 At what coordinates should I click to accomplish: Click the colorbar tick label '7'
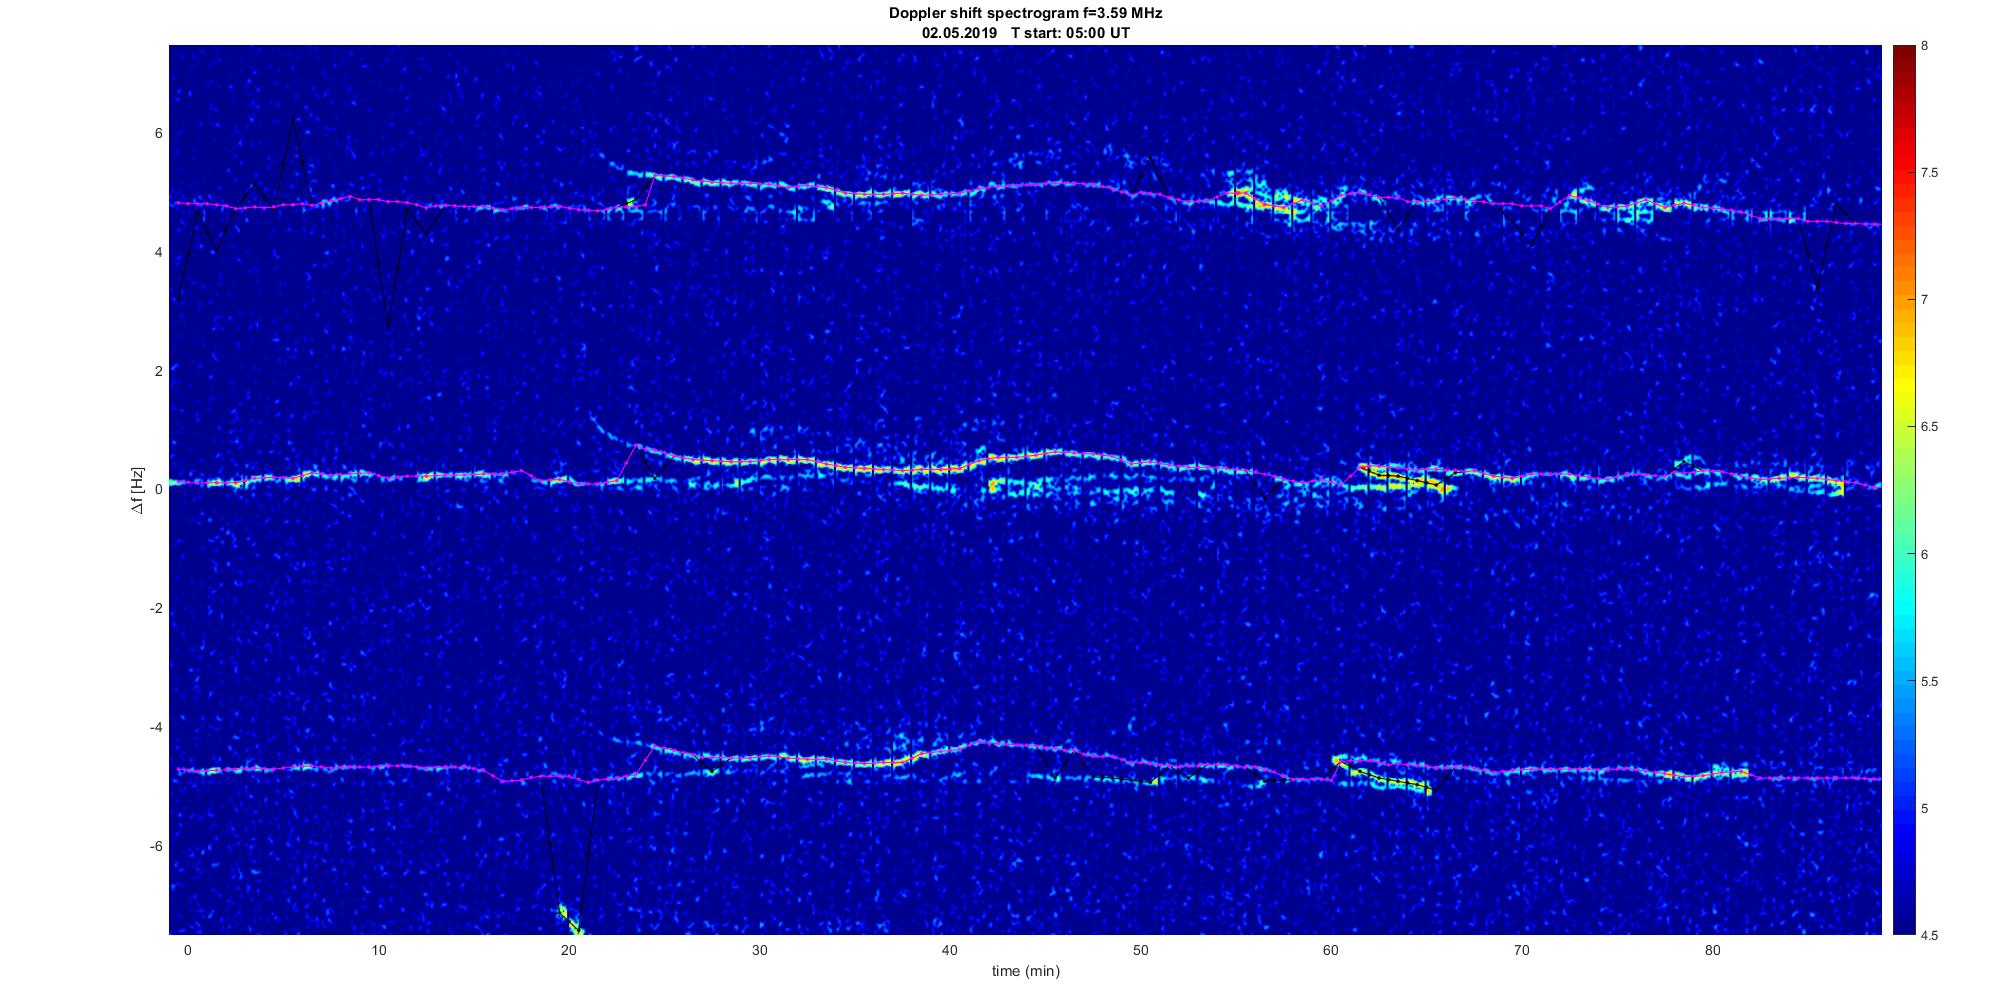click(1925, 300)
